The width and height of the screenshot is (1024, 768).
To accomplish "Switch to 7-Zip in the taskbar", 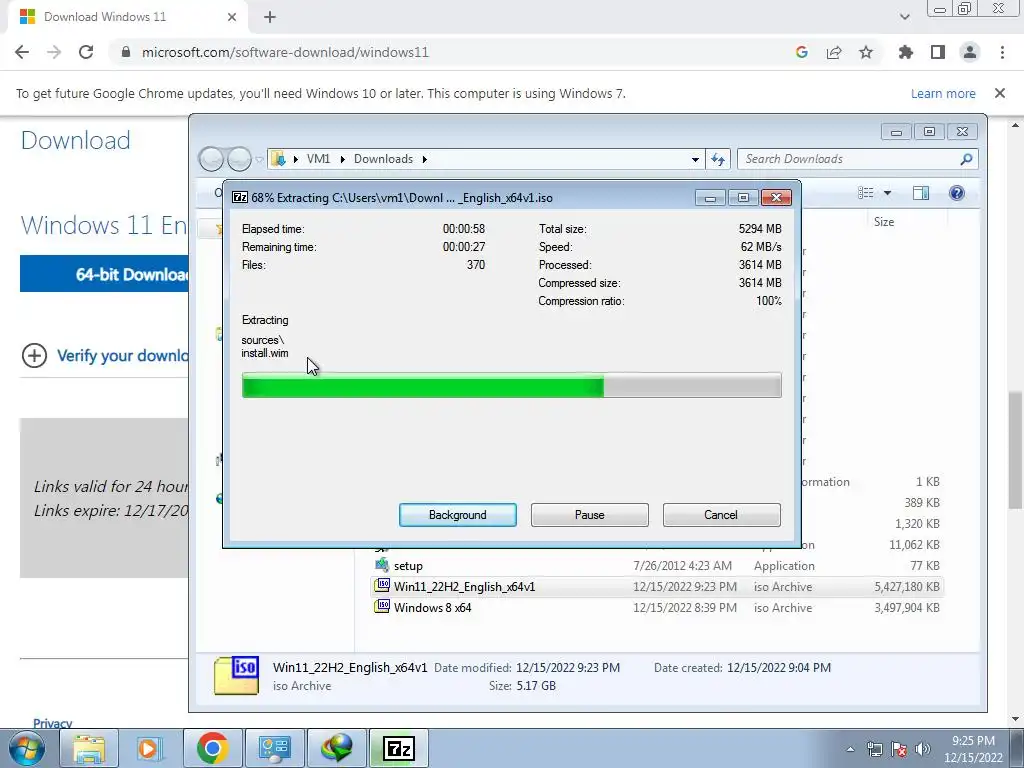I will click(398, 748).
